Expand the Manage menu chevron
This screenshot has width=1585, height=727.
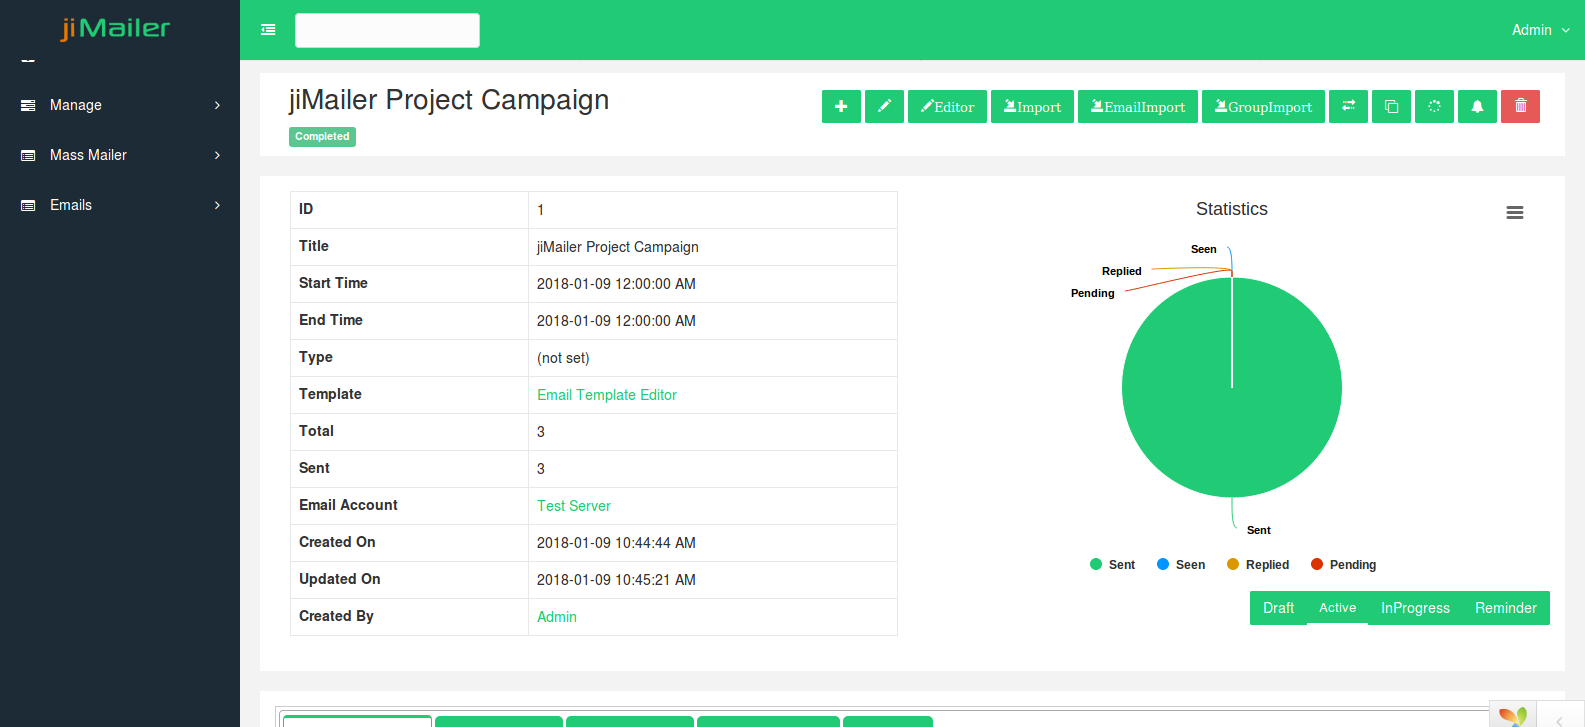pyautogui.click(x=217, y=105)
